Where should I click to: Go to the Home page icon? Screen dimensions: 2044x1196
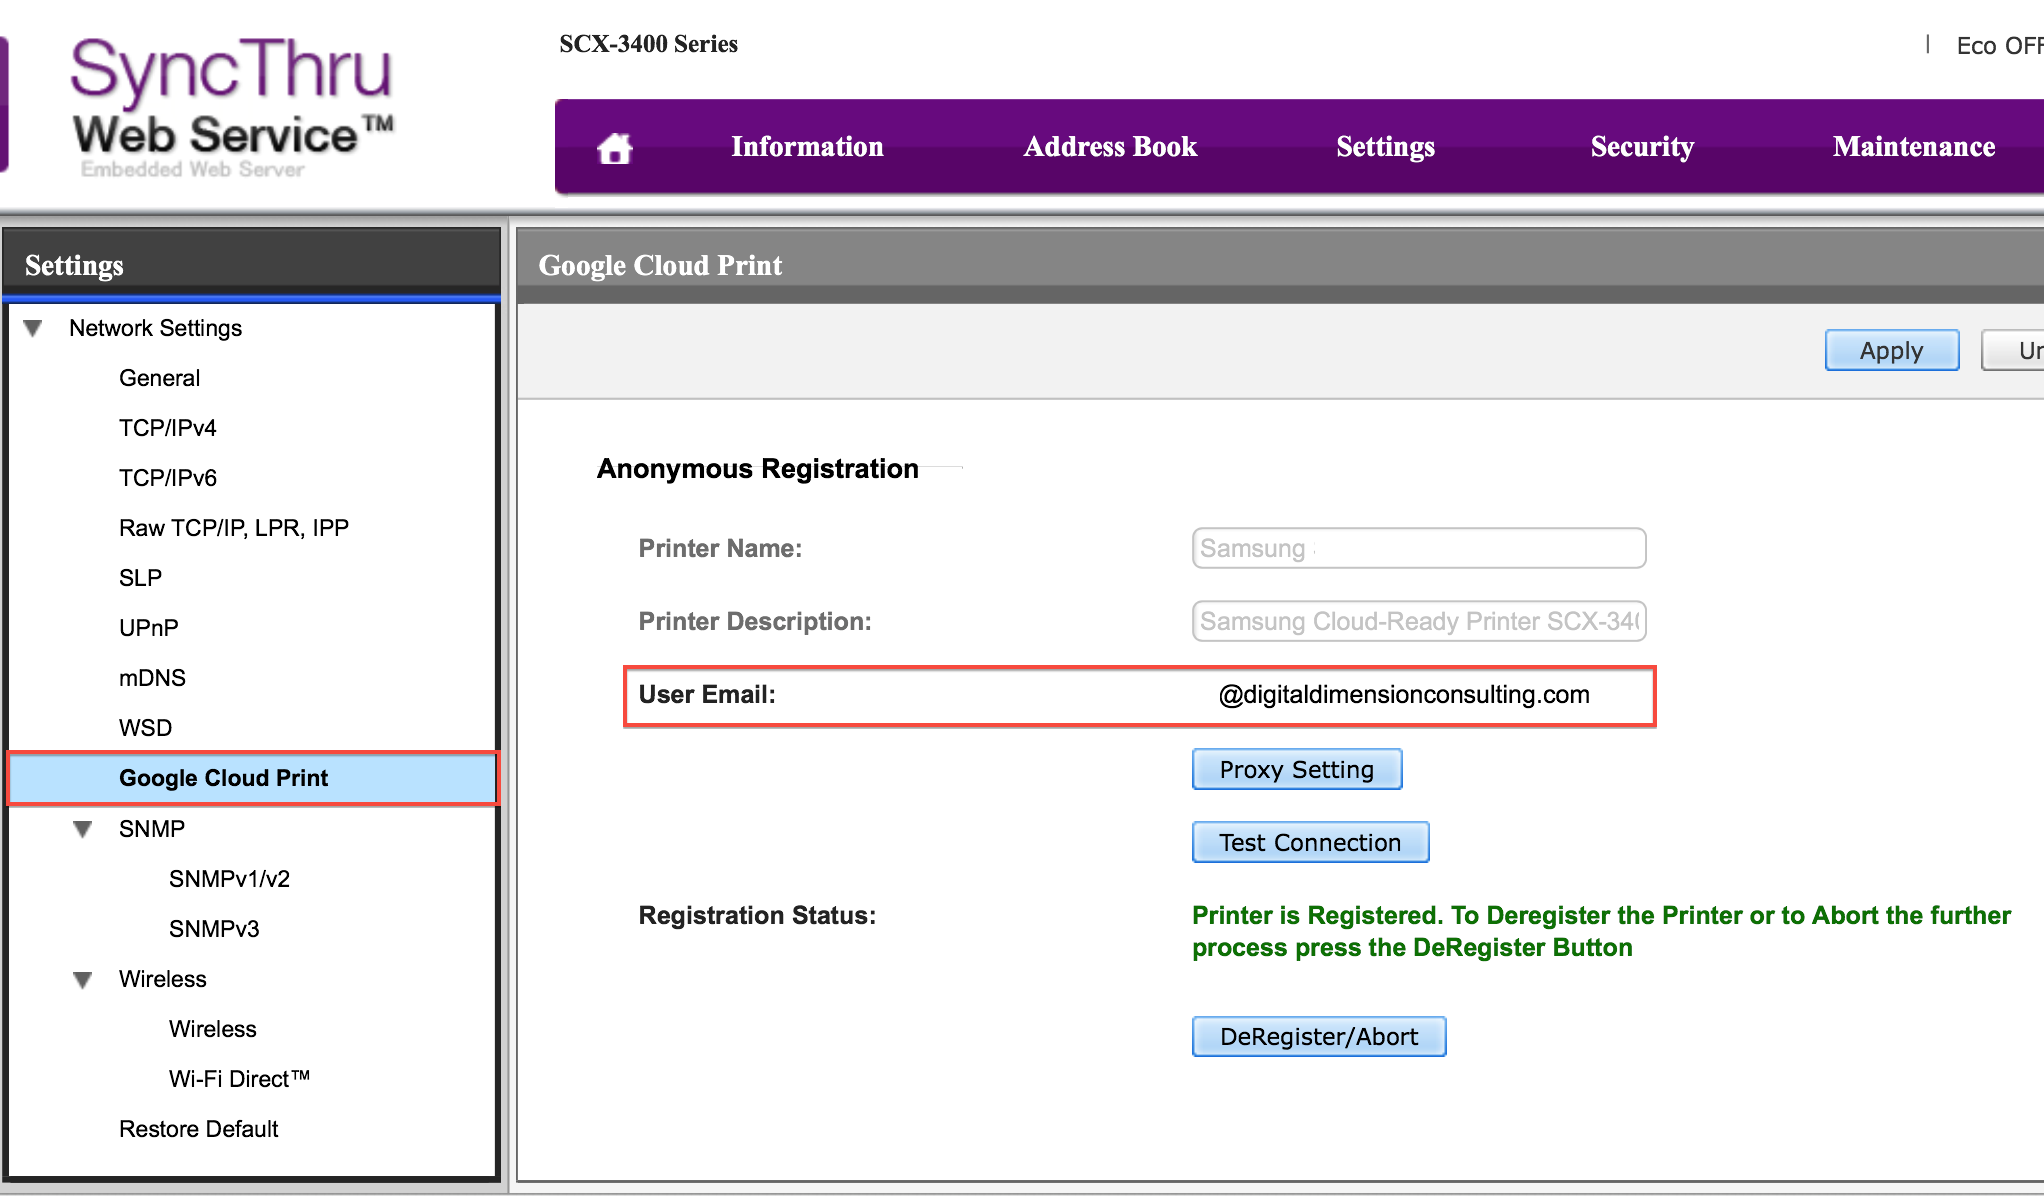pos(614,148)
